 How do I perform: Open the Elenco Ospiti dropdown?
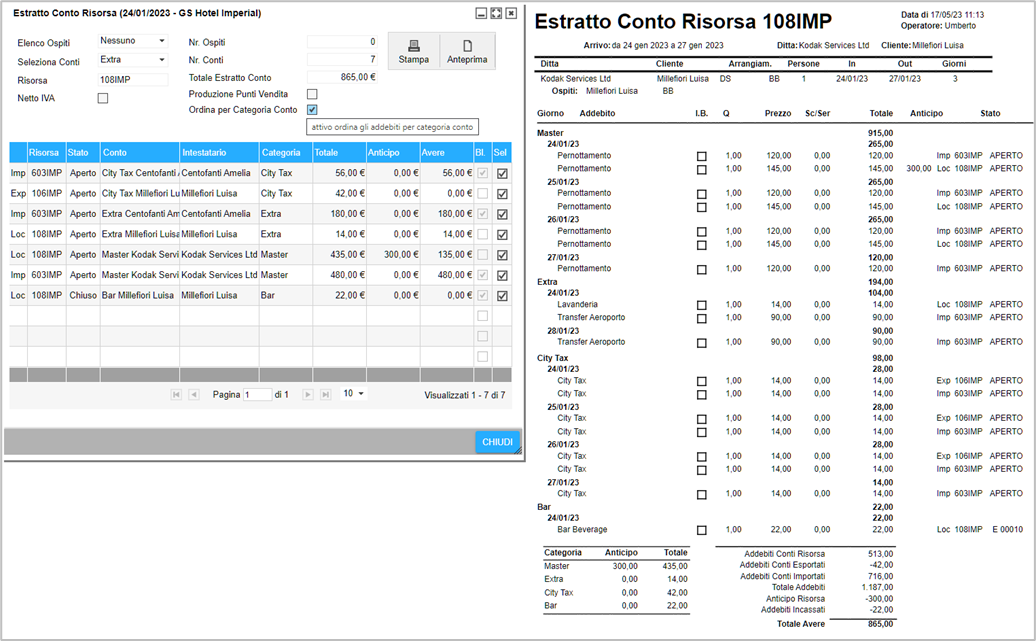(x=132, y=41)
